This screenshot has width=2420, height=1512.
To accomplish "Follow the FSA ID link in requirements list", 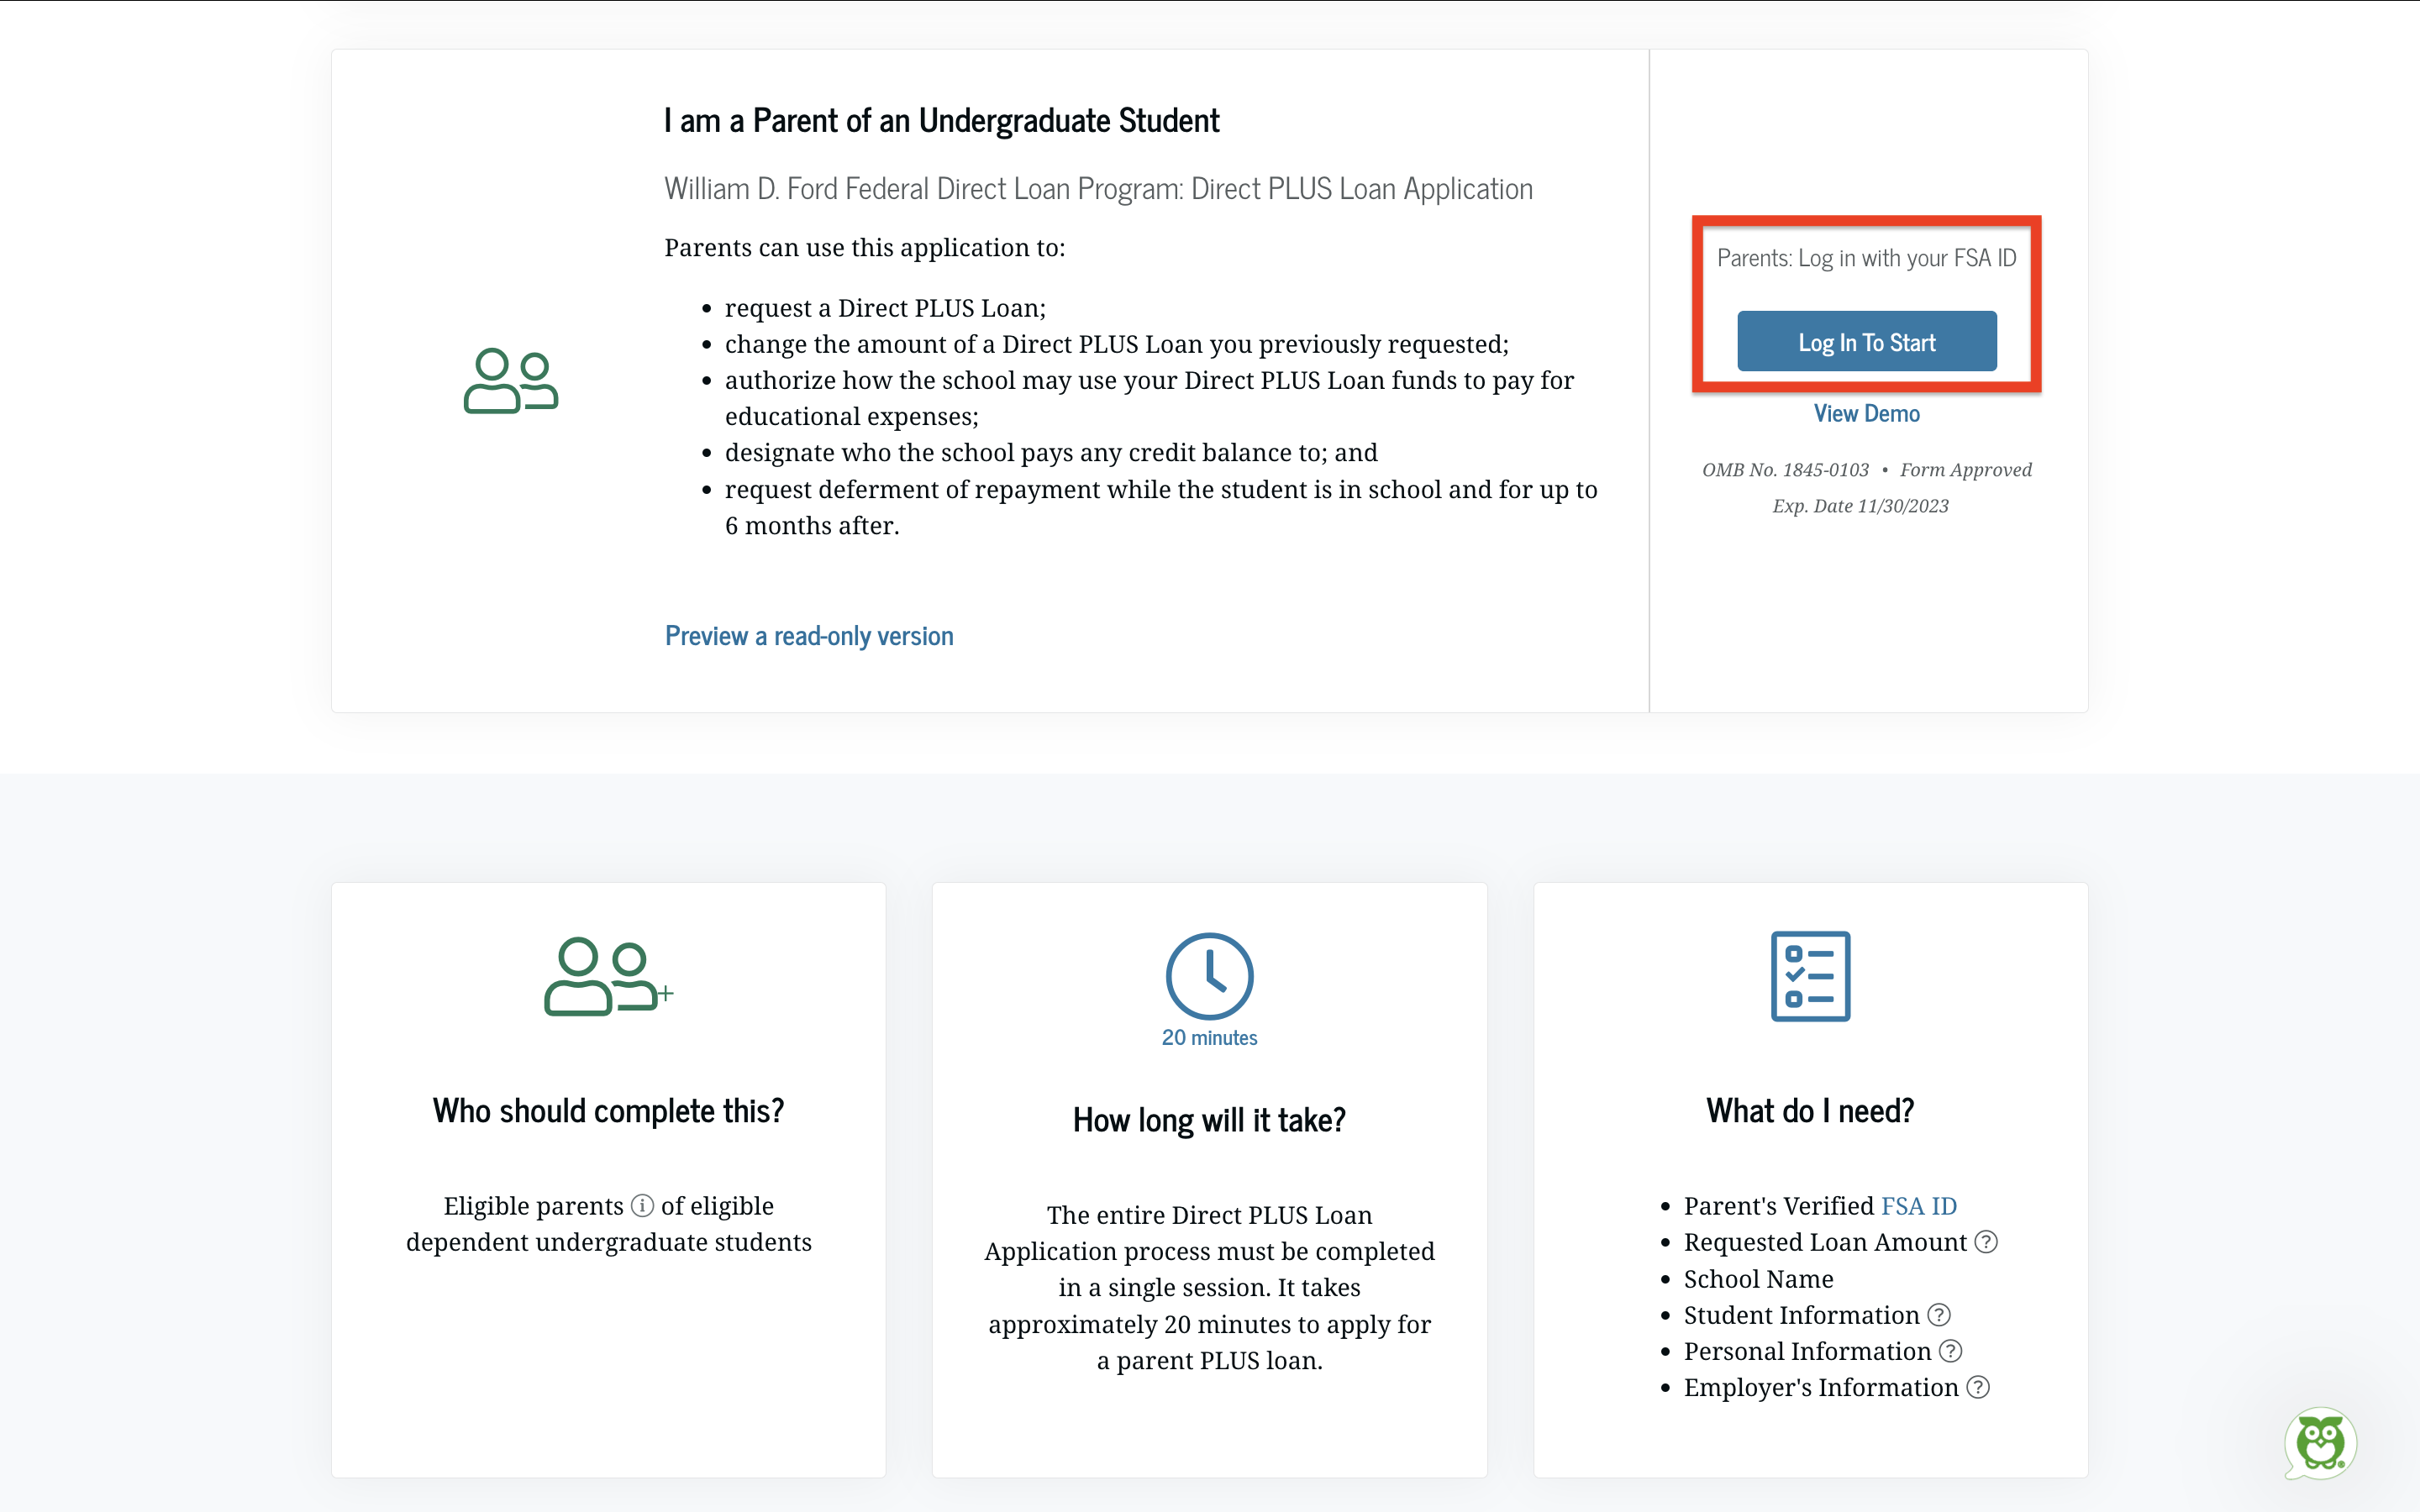I will click(x=1918, y=1206).
